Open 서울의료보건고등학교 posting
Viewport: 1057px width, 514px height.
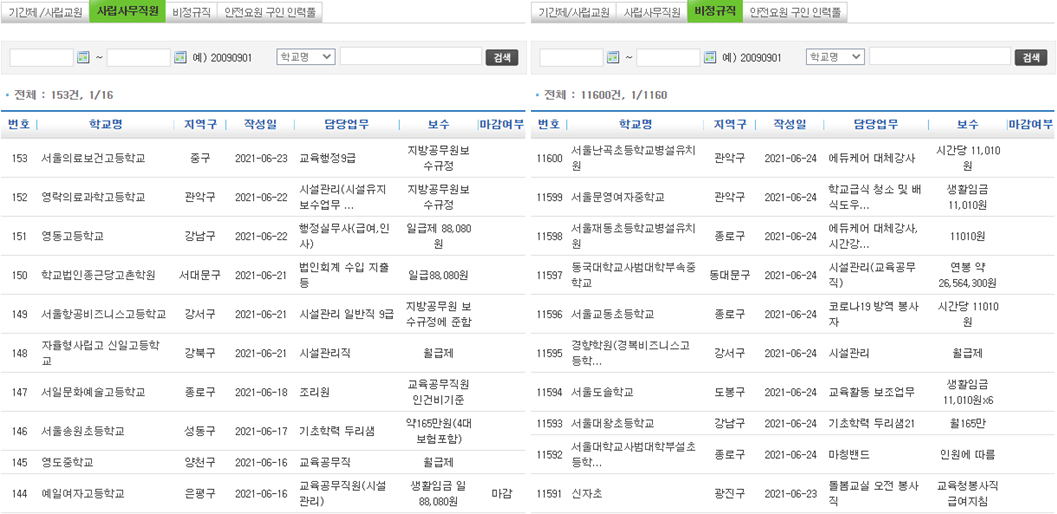click(x=93, y=159)
